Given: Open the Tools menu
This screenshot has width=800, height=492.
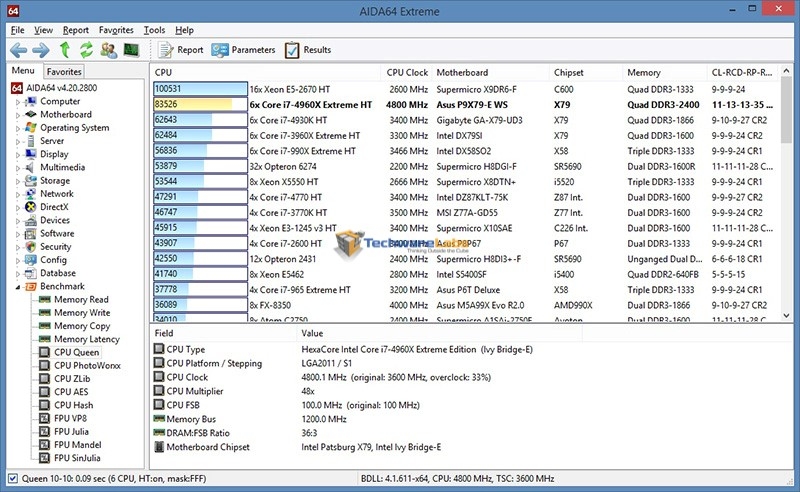Looking at the screenshot, I should point(154,30).
